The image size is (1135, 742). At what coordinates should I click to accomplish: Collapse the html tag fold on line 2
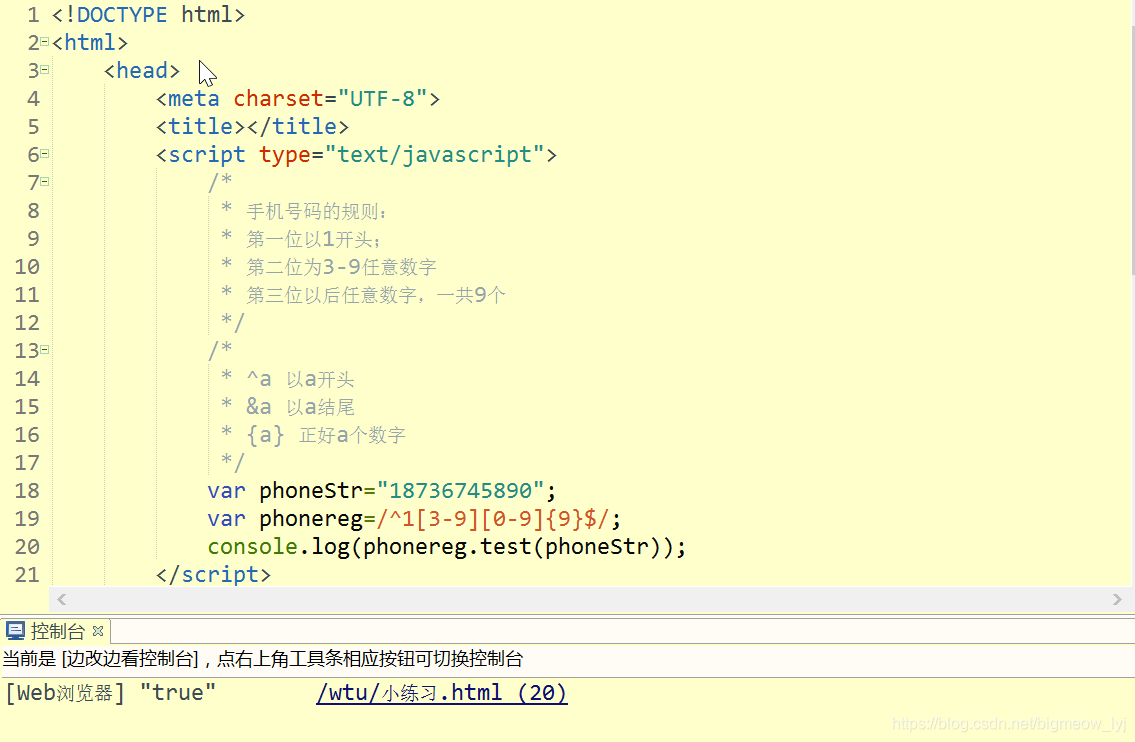(x=45, y=42)
